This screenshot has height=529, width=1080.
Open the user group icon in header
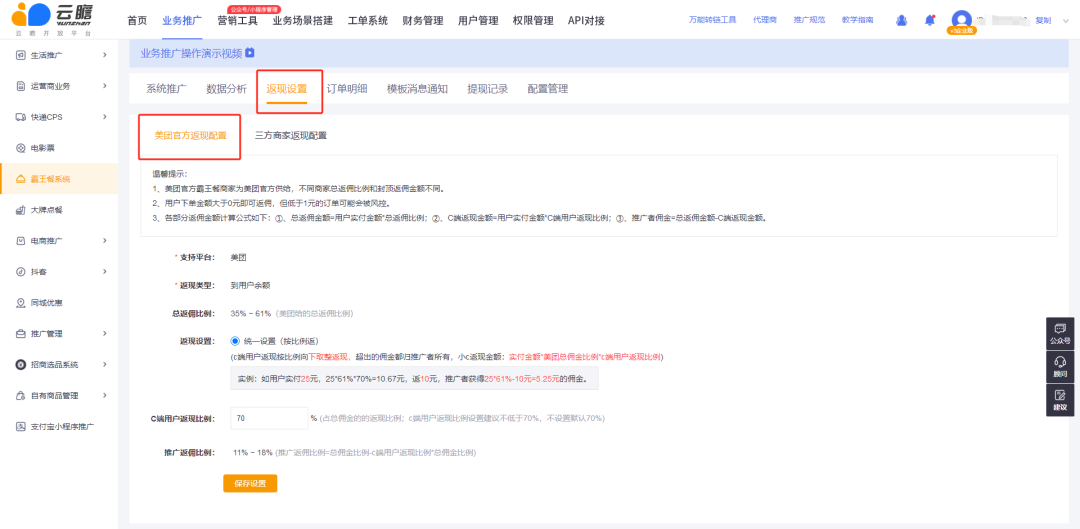pos(901,20)
